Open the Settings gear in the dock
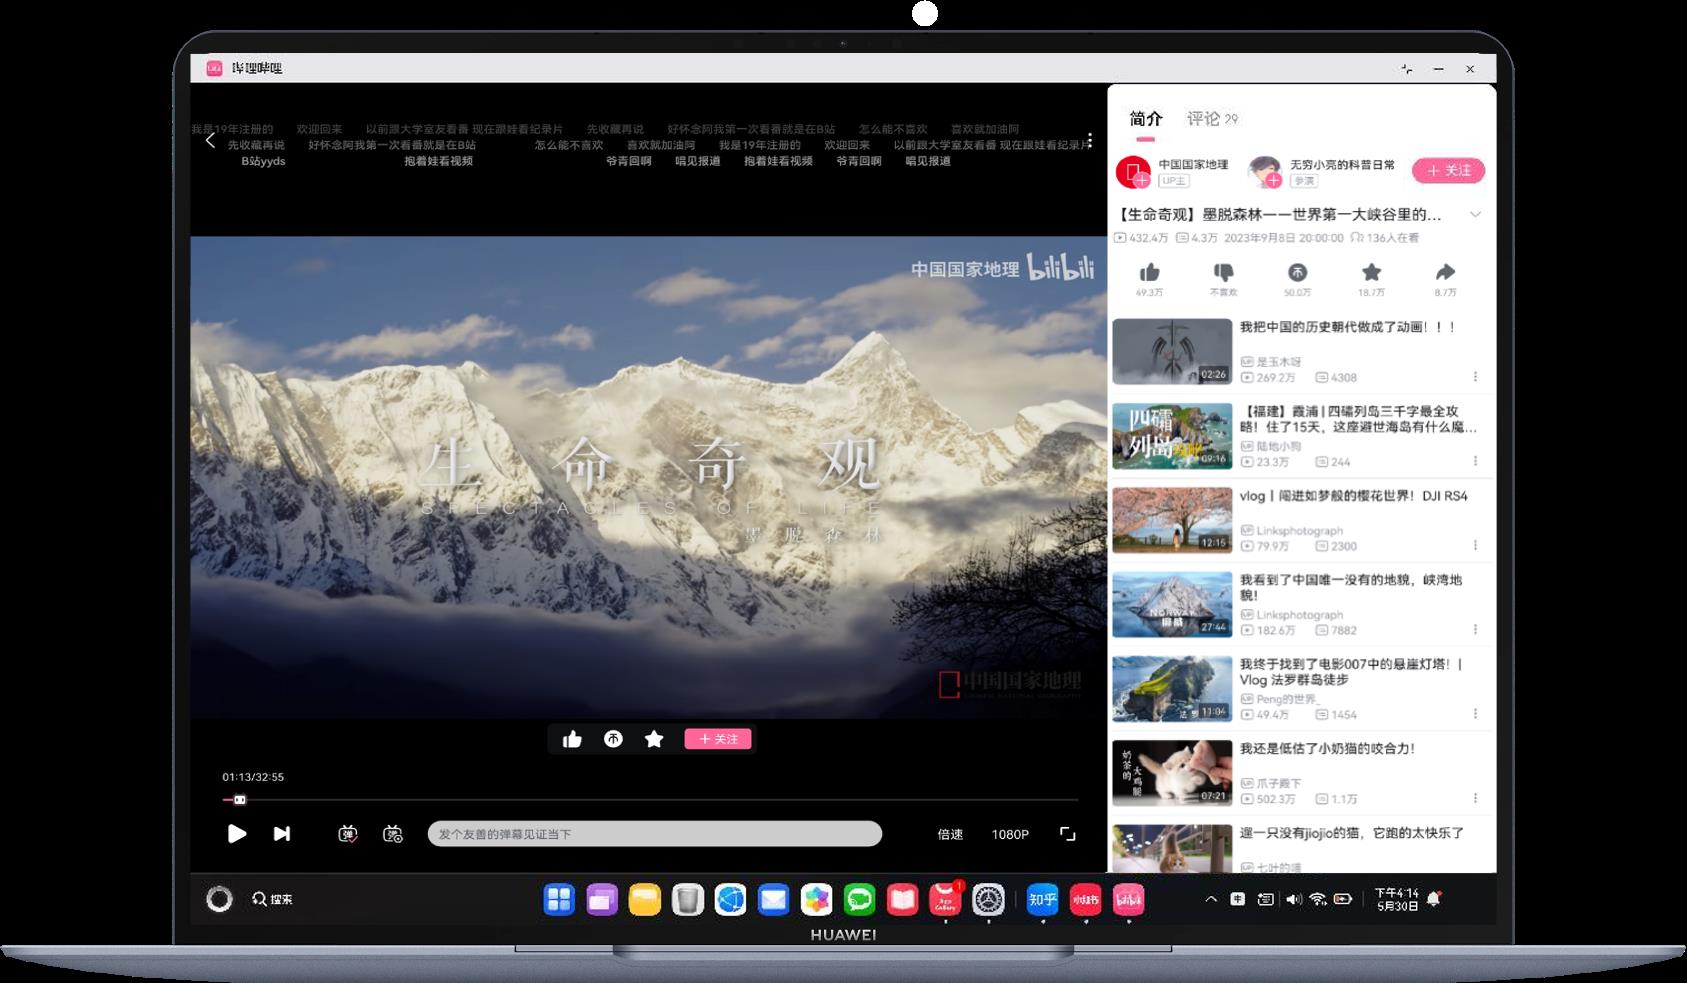Image resolution: width=1687 pixels, height=983 pixels. pos(988,900)
